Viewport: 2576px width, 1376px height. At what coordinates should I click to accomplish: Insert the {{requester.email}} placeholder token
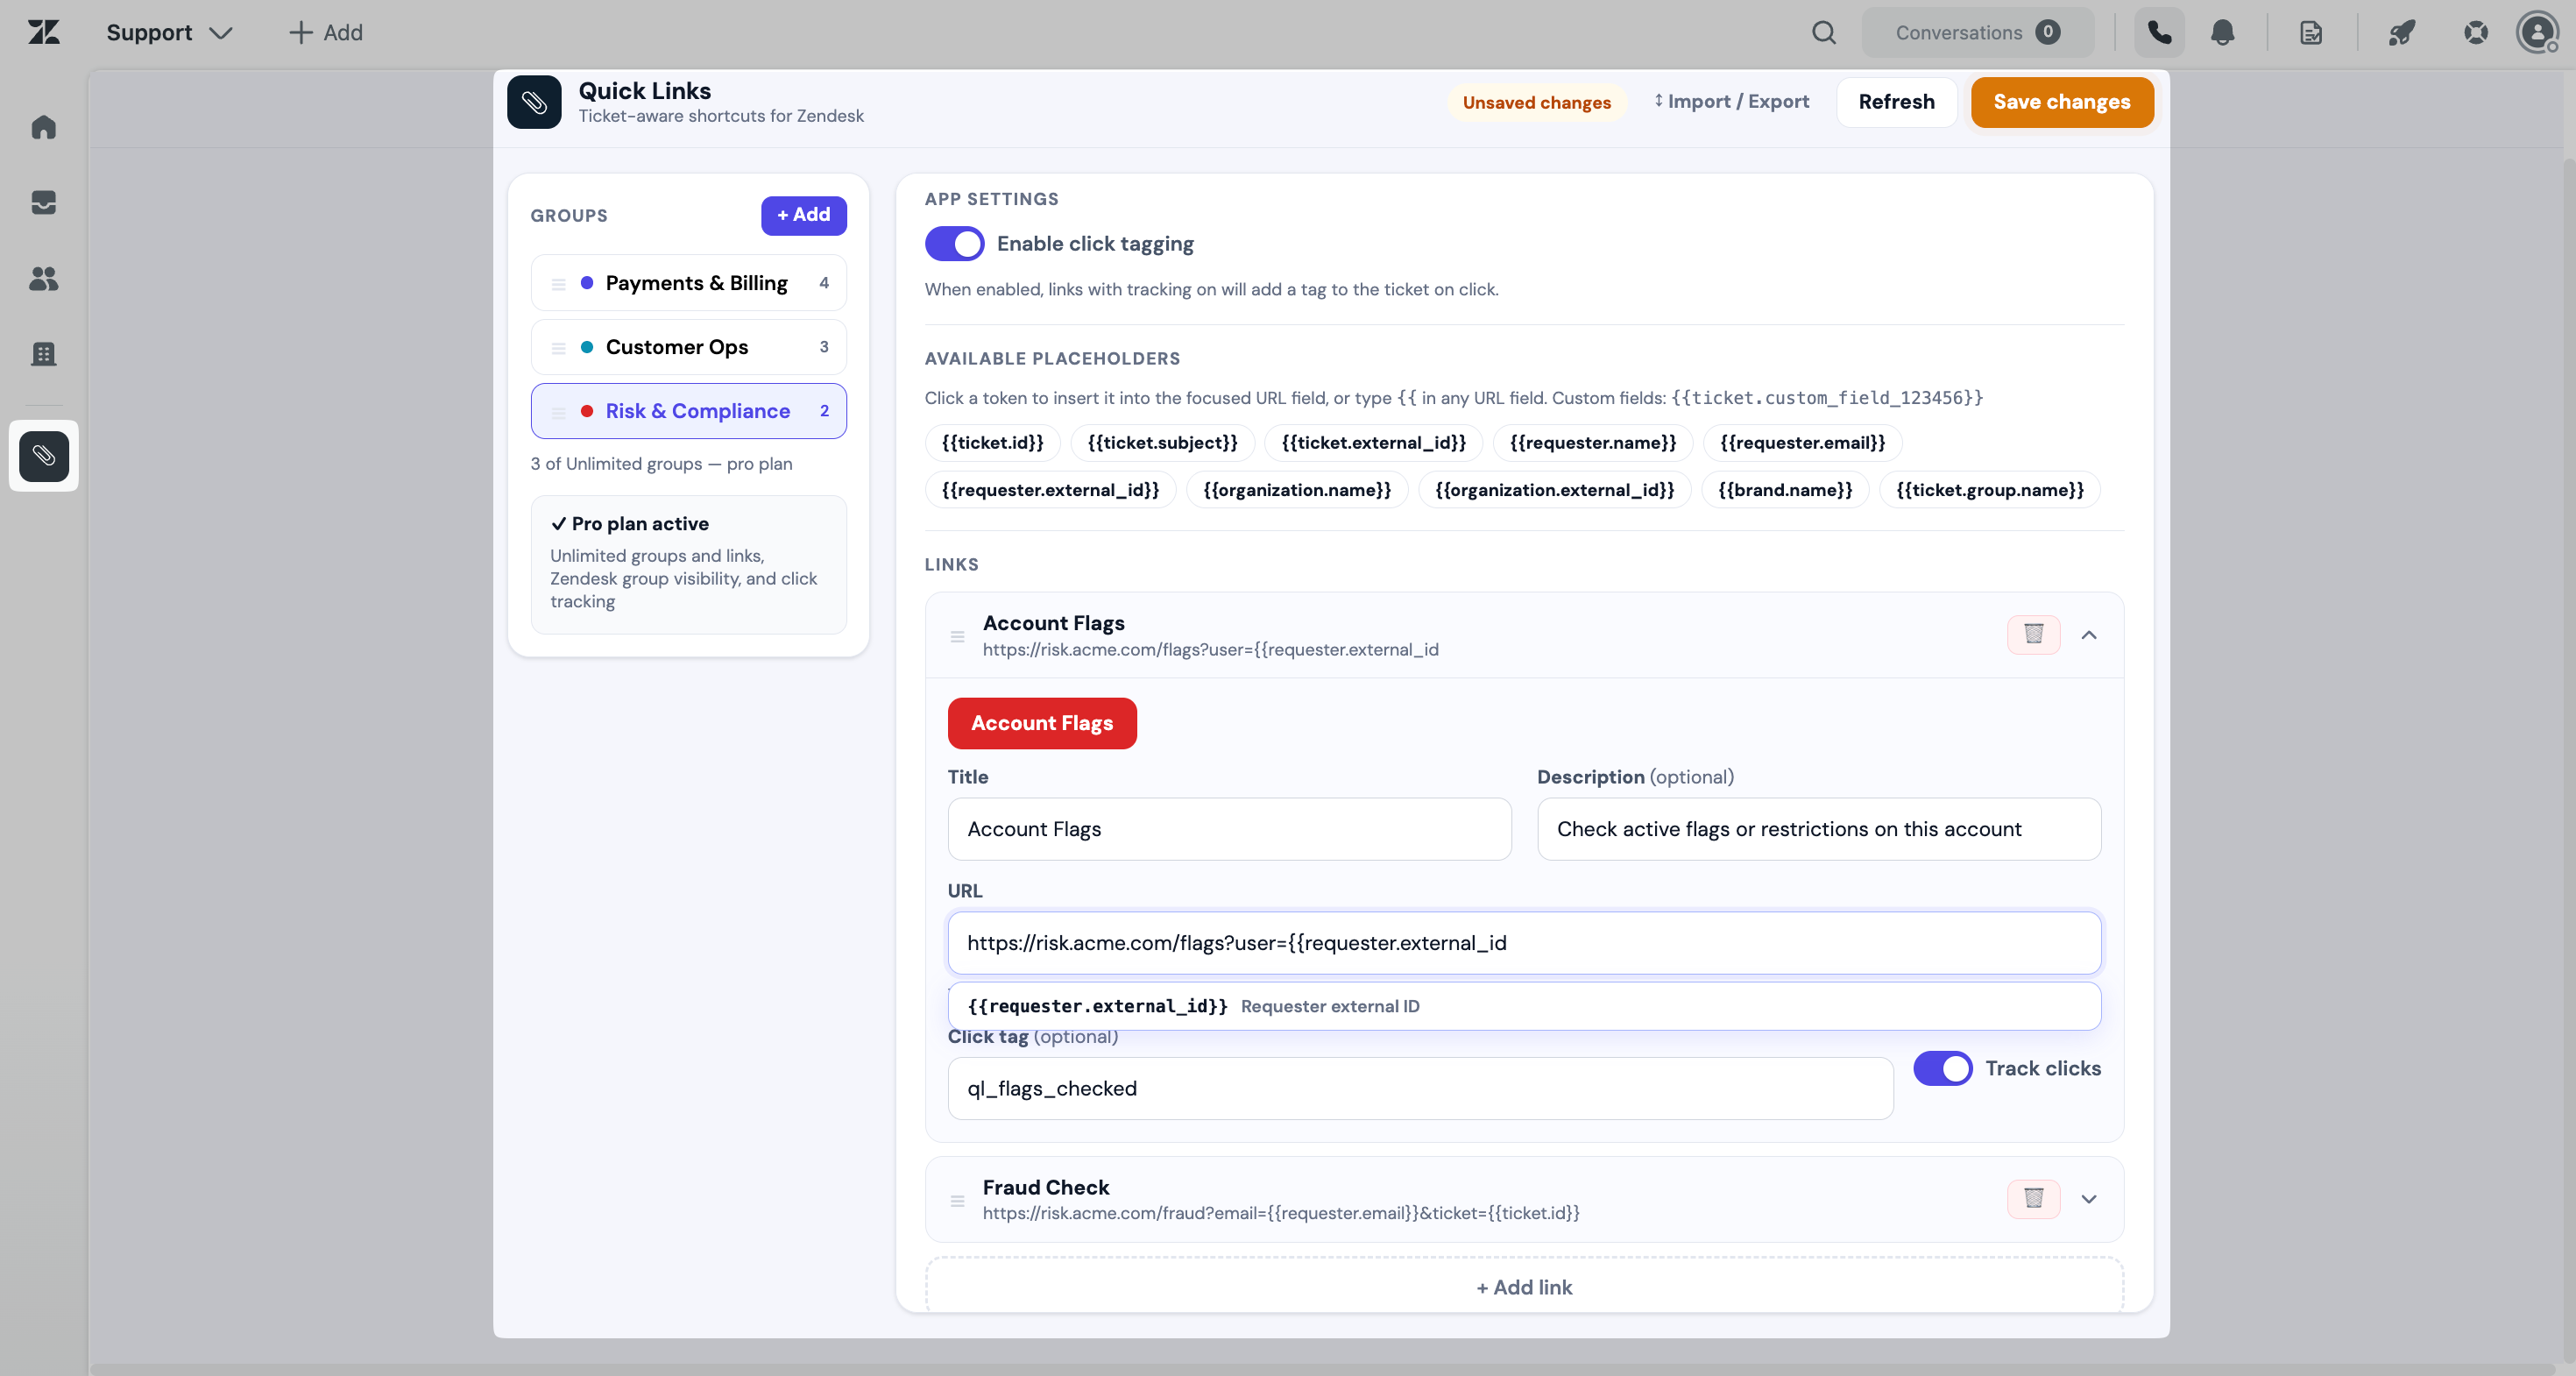(1802, 443)
